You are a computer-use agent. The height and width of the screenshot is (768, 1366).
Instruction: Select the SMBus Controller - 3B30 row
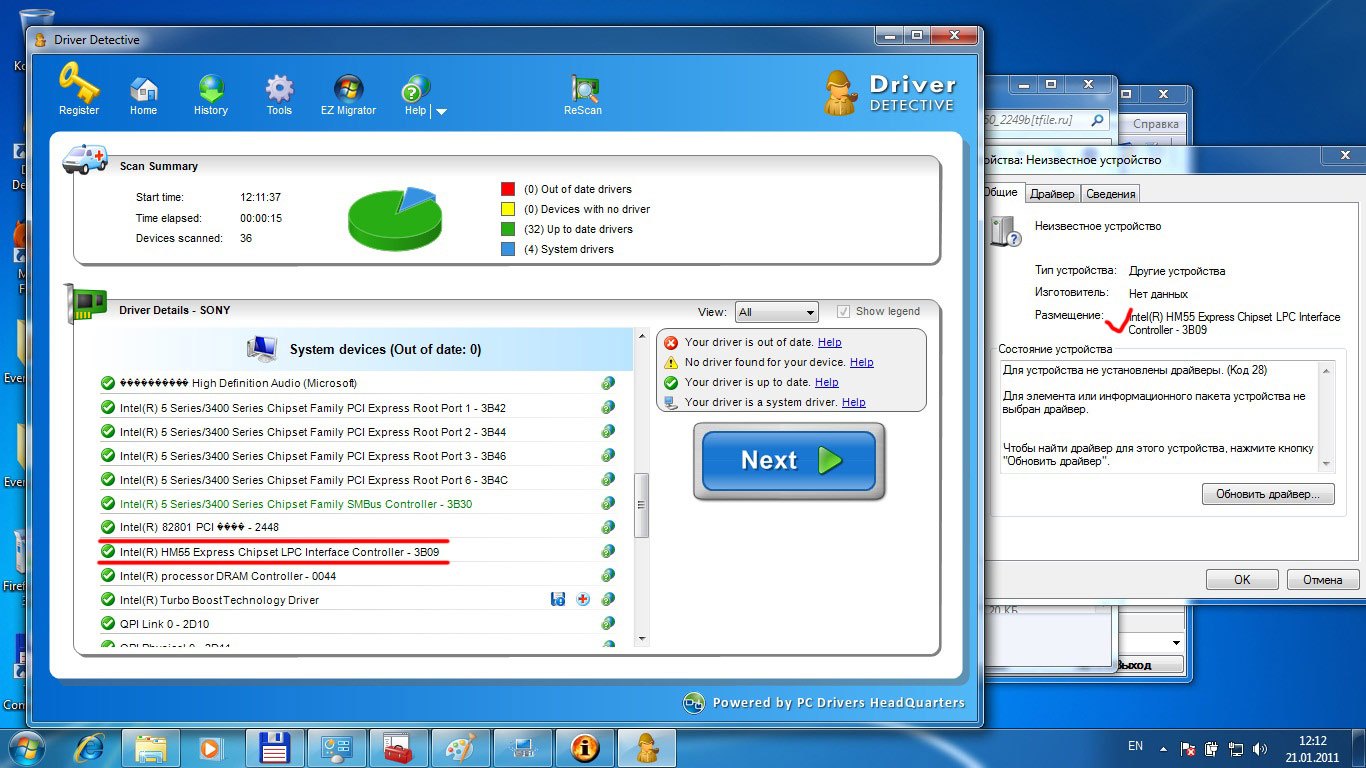click(359, 504)
